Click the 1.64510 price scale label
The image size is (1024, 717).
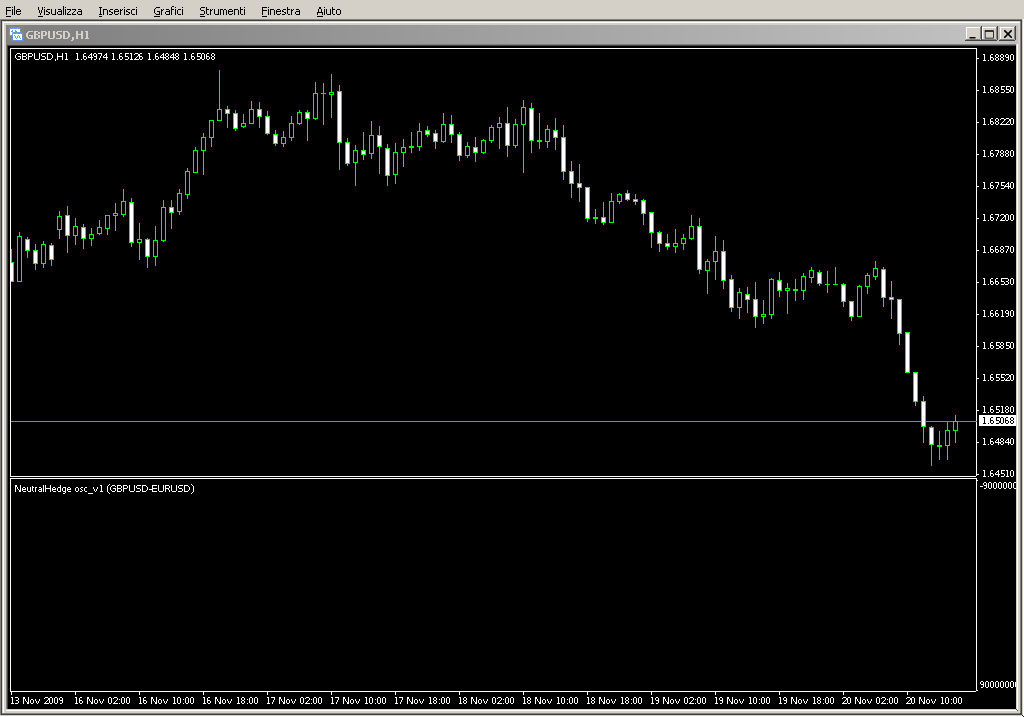[x=999, y=473]
